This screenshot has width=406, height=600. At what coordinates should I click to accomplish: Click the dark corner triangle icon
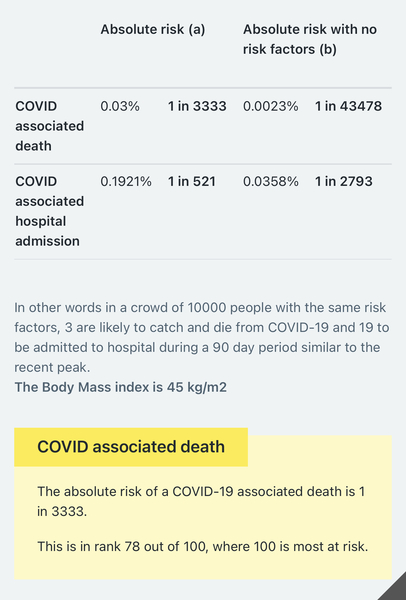click(394, 589)
